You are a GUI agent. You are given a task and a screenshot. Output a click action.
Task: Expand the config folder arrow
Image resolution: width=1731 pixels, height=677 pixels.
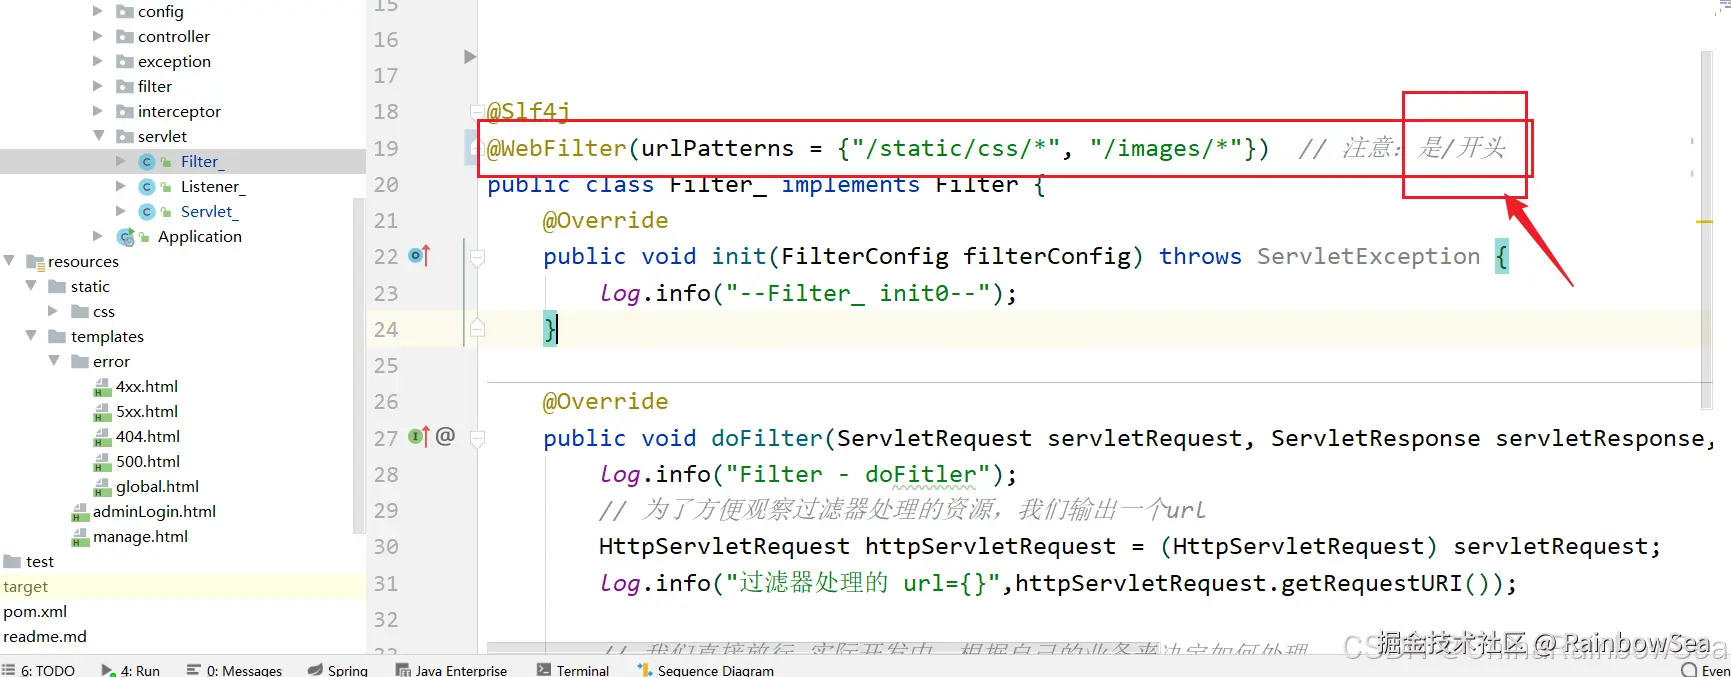pyautogui.click(x=97, y=11)
